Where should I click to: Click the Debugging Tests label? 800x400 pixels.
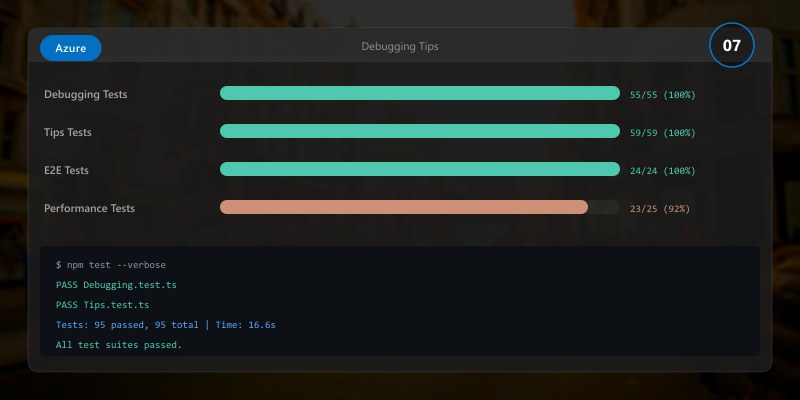coord(85,94)
